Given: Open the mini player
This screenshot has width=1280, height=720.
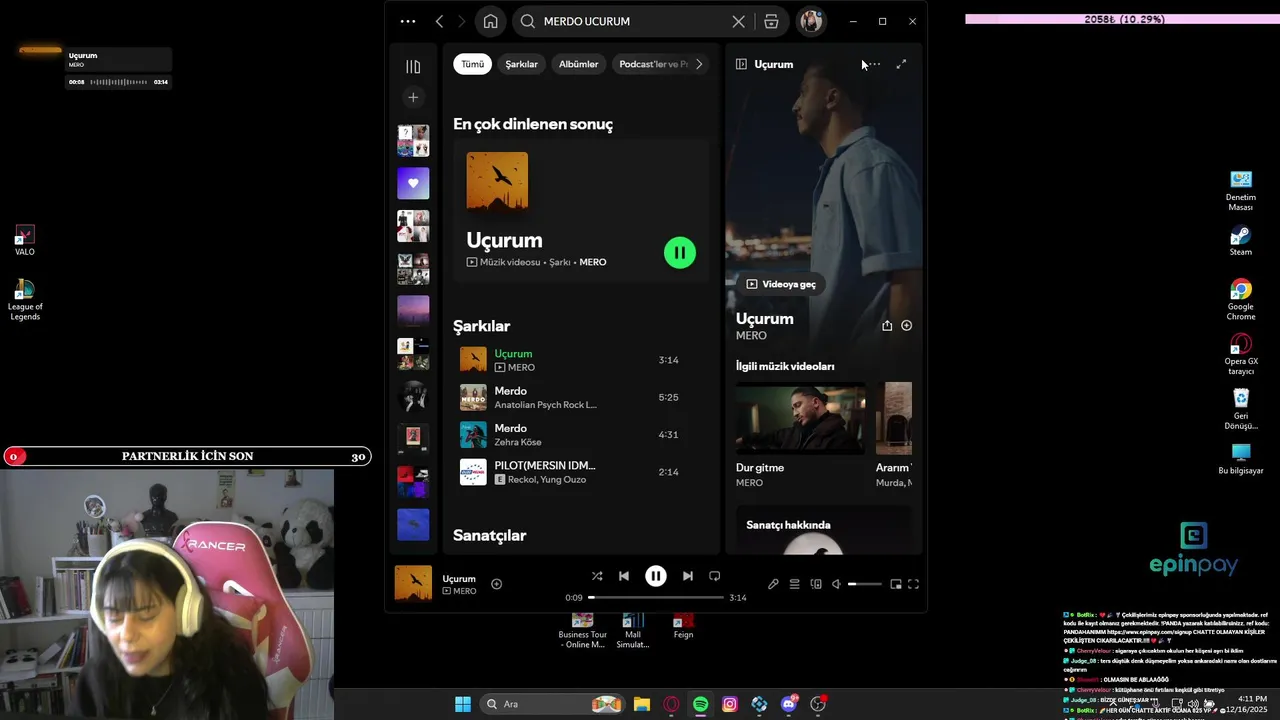Looking at the screenshot, I should (896, 584).
